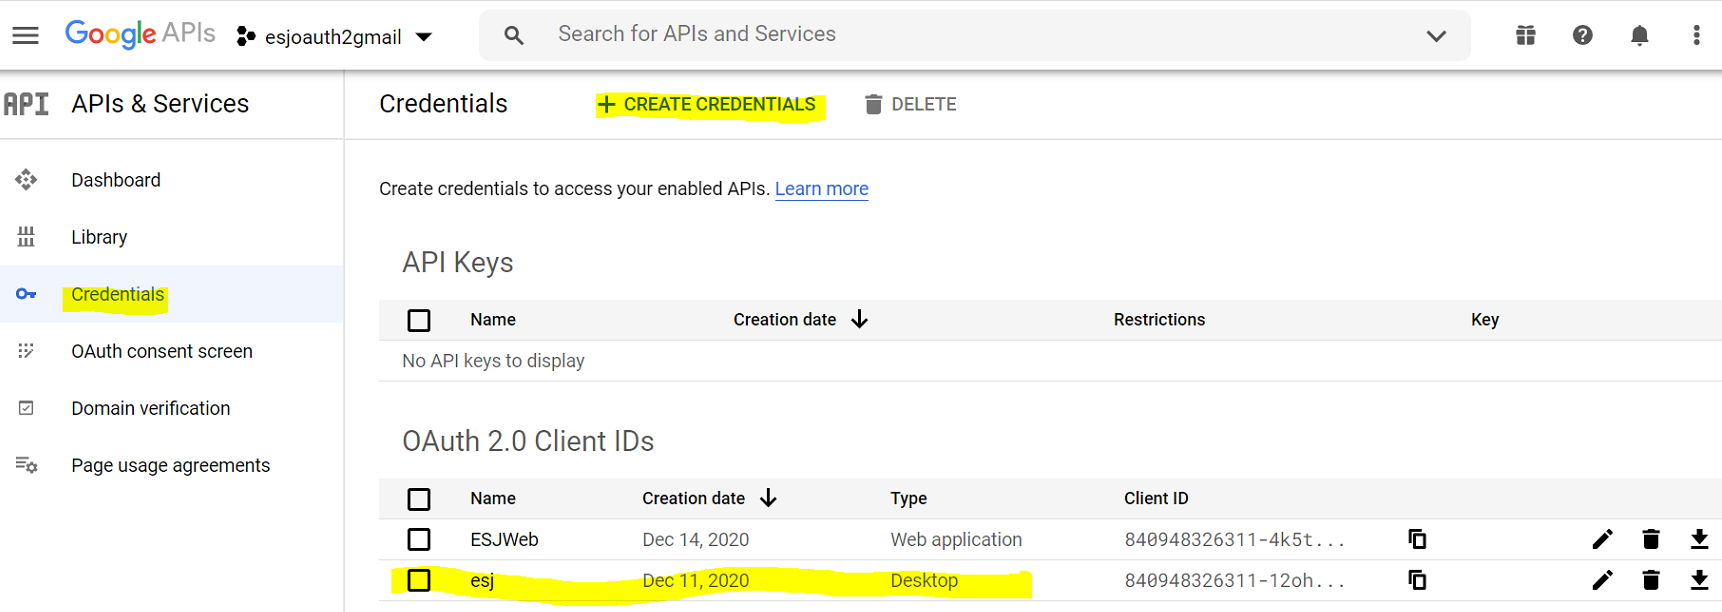Open the esjoauth2gmail project dropdown
1722x612 pixels.
(x=335, y=37)
